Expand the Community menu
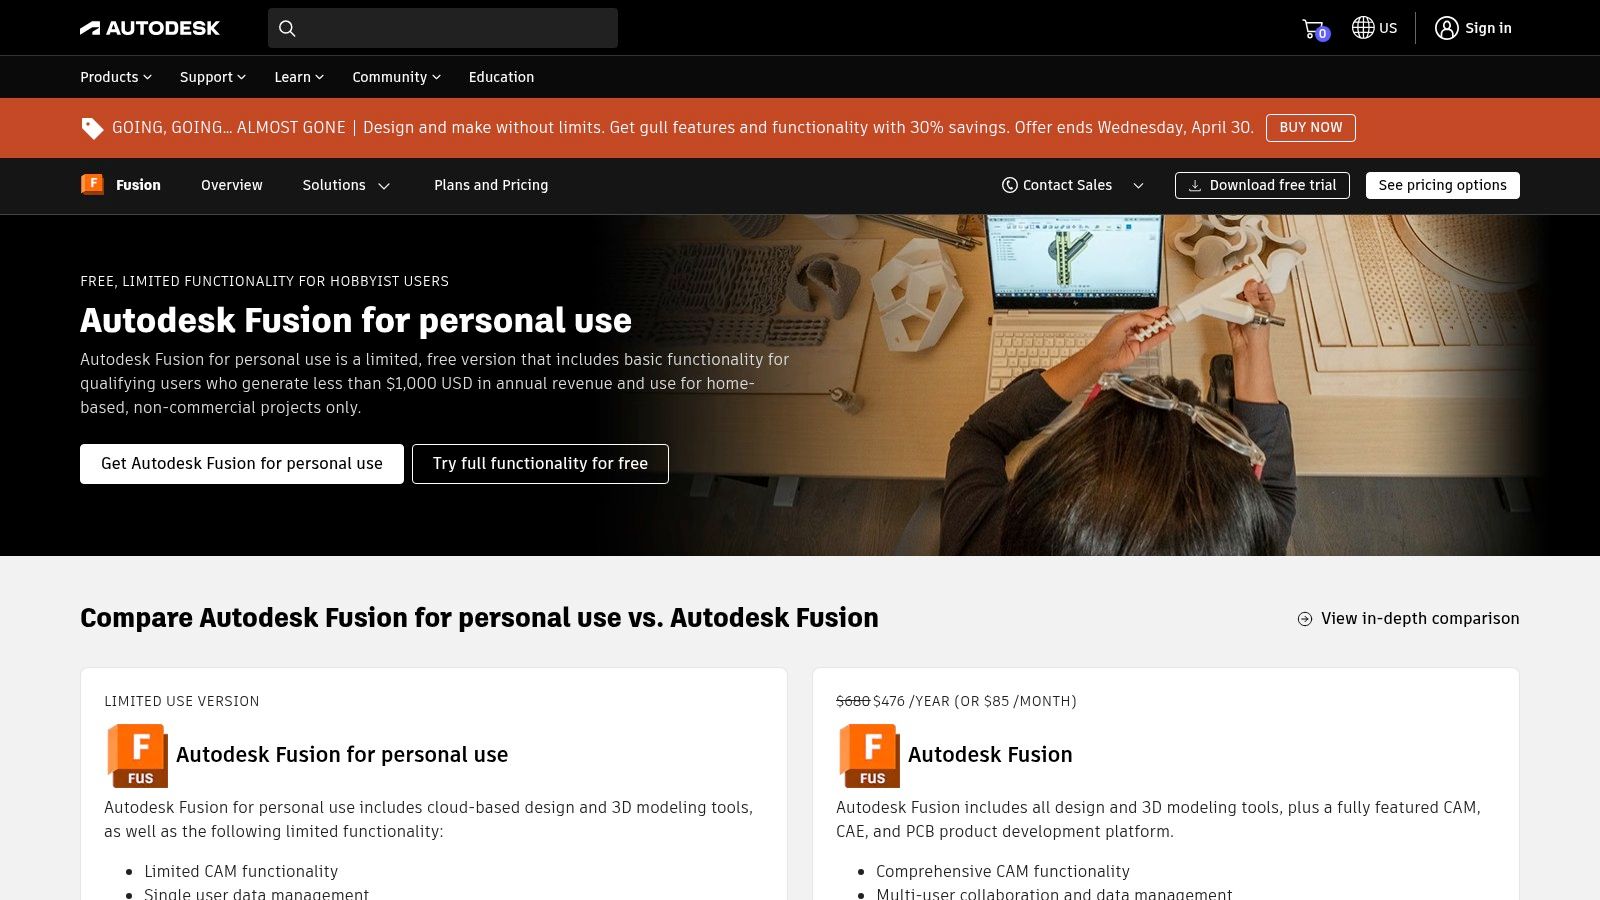1600x900 pixels. tap(396, 77)
